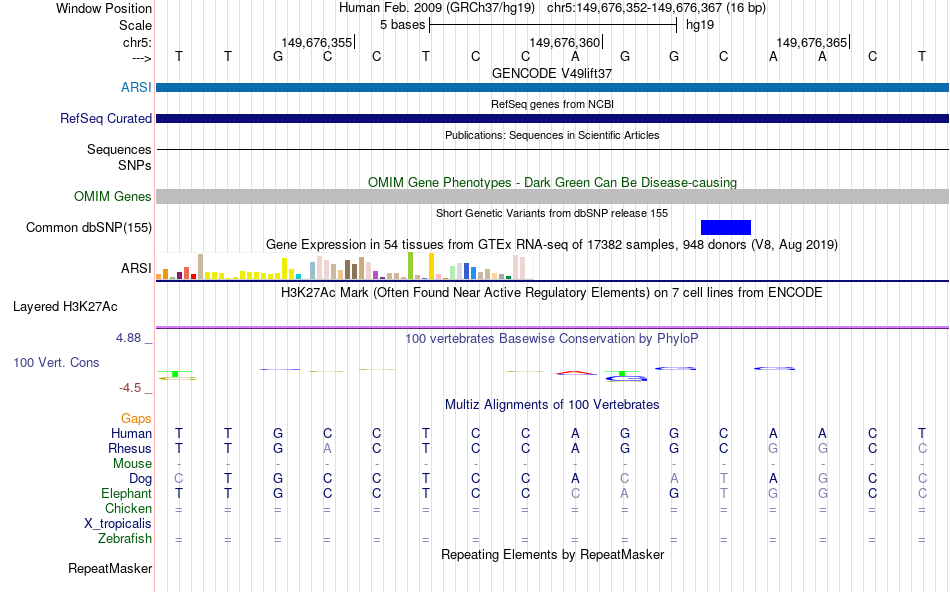The image size is (950, 592).
Task: Click the ARSI GENCODE track label in blue
Action: coord(136,87)
